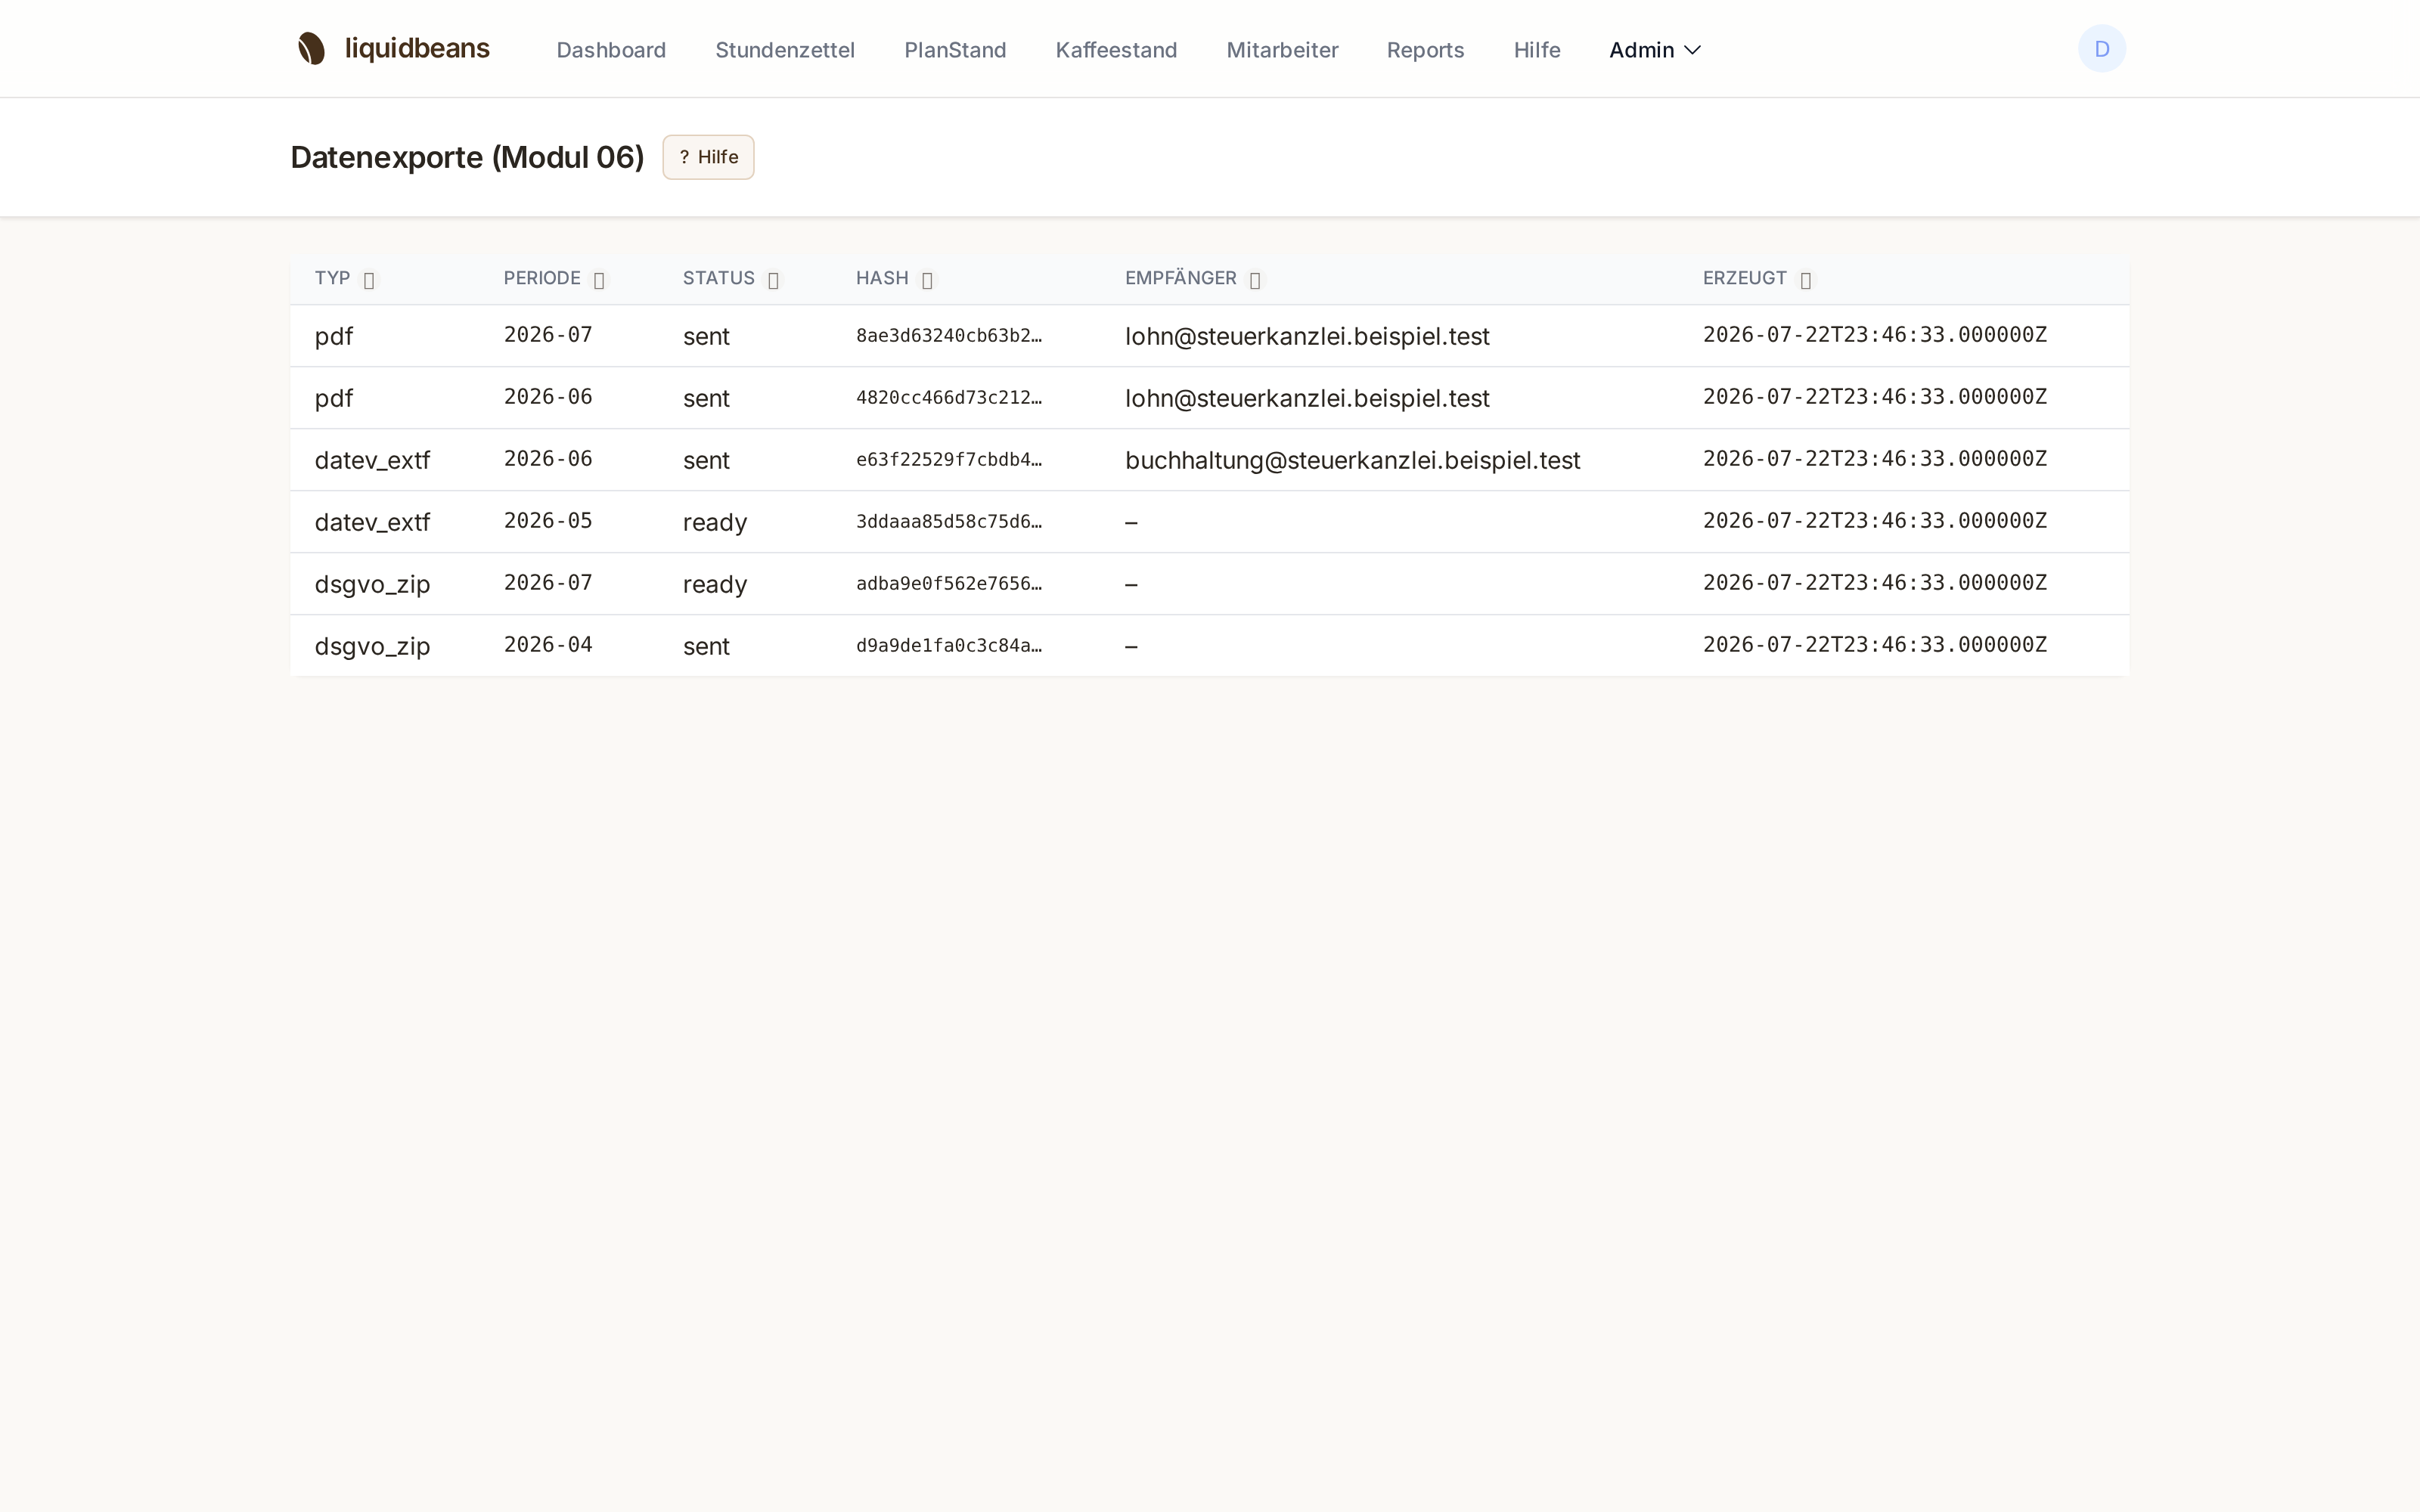Click the HASH column header label

coord(882,278)
